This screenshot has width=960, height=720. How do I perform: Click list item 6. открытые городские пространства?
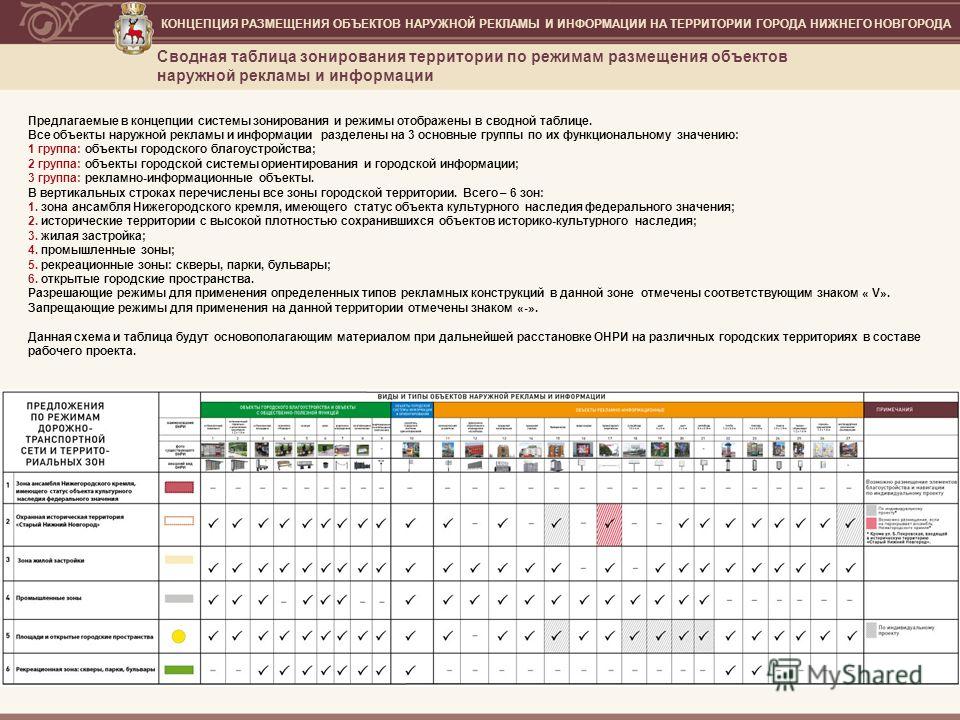pyautogui.click(x=141, y=279)
